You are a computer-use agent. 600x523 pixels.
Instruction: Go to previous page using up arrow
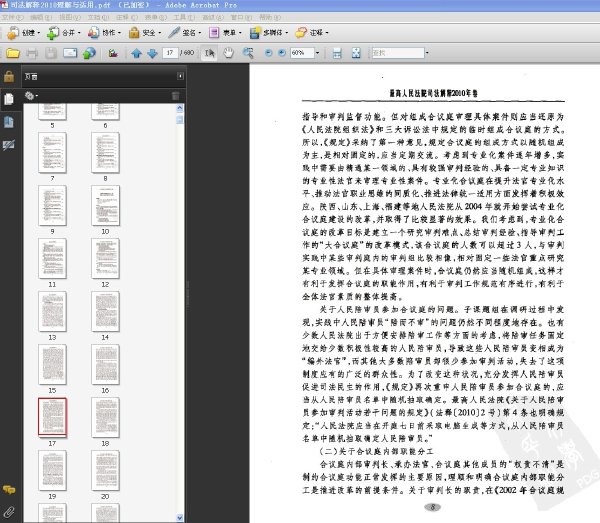click(x=136, y=53)
